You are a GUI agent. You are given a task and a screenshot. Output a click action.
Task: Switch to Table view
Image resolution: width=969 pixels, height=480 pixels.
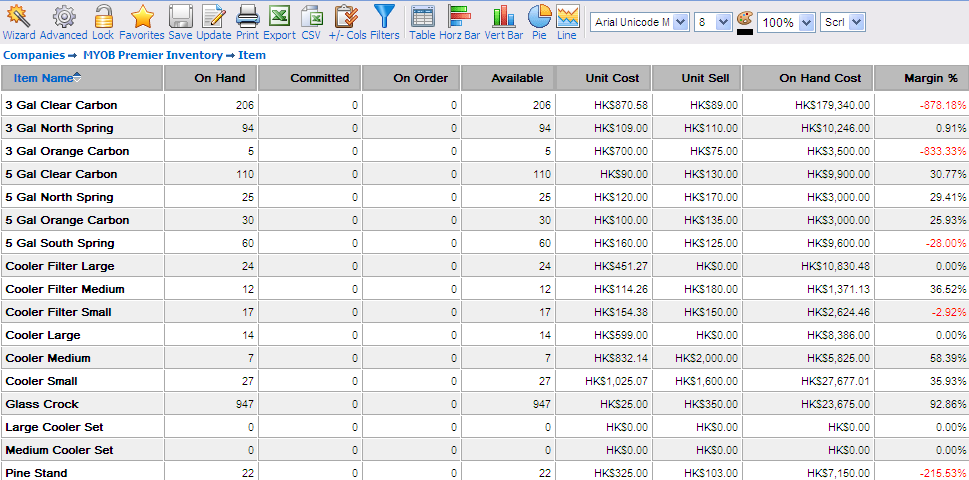point(422,23)
